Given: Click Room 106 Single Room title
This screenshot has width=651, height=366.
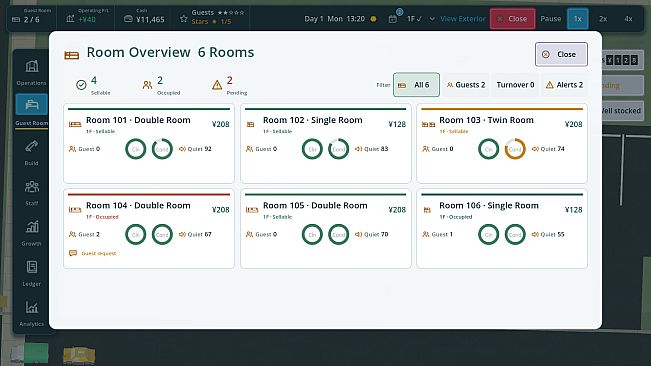Looking at the screenshot, I should (489, 205).
